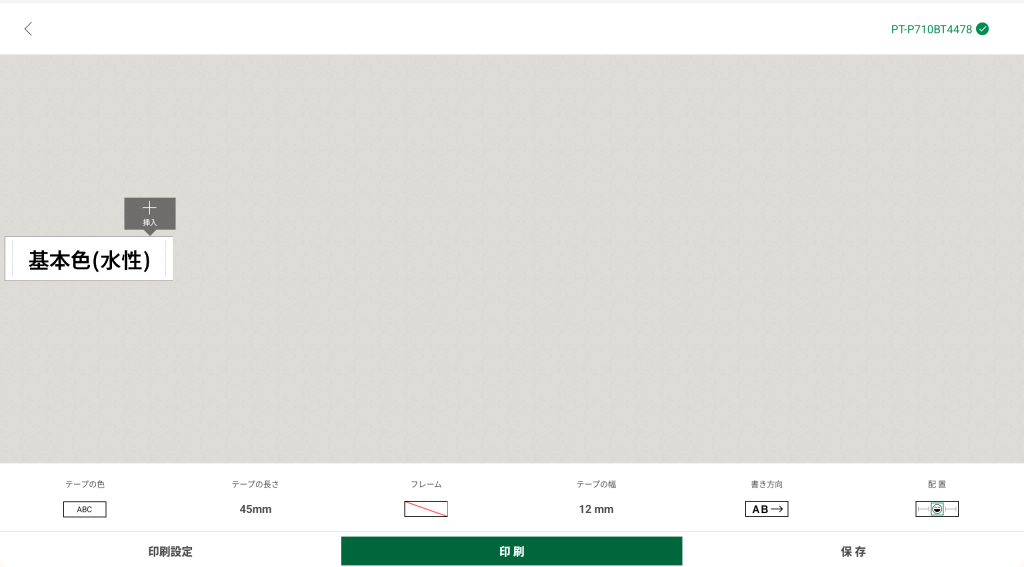Image resolution: width=1024 pixels, height=567 pixels.
Task: Click the テープの長さ label
Action: click(x=255, y=484)
